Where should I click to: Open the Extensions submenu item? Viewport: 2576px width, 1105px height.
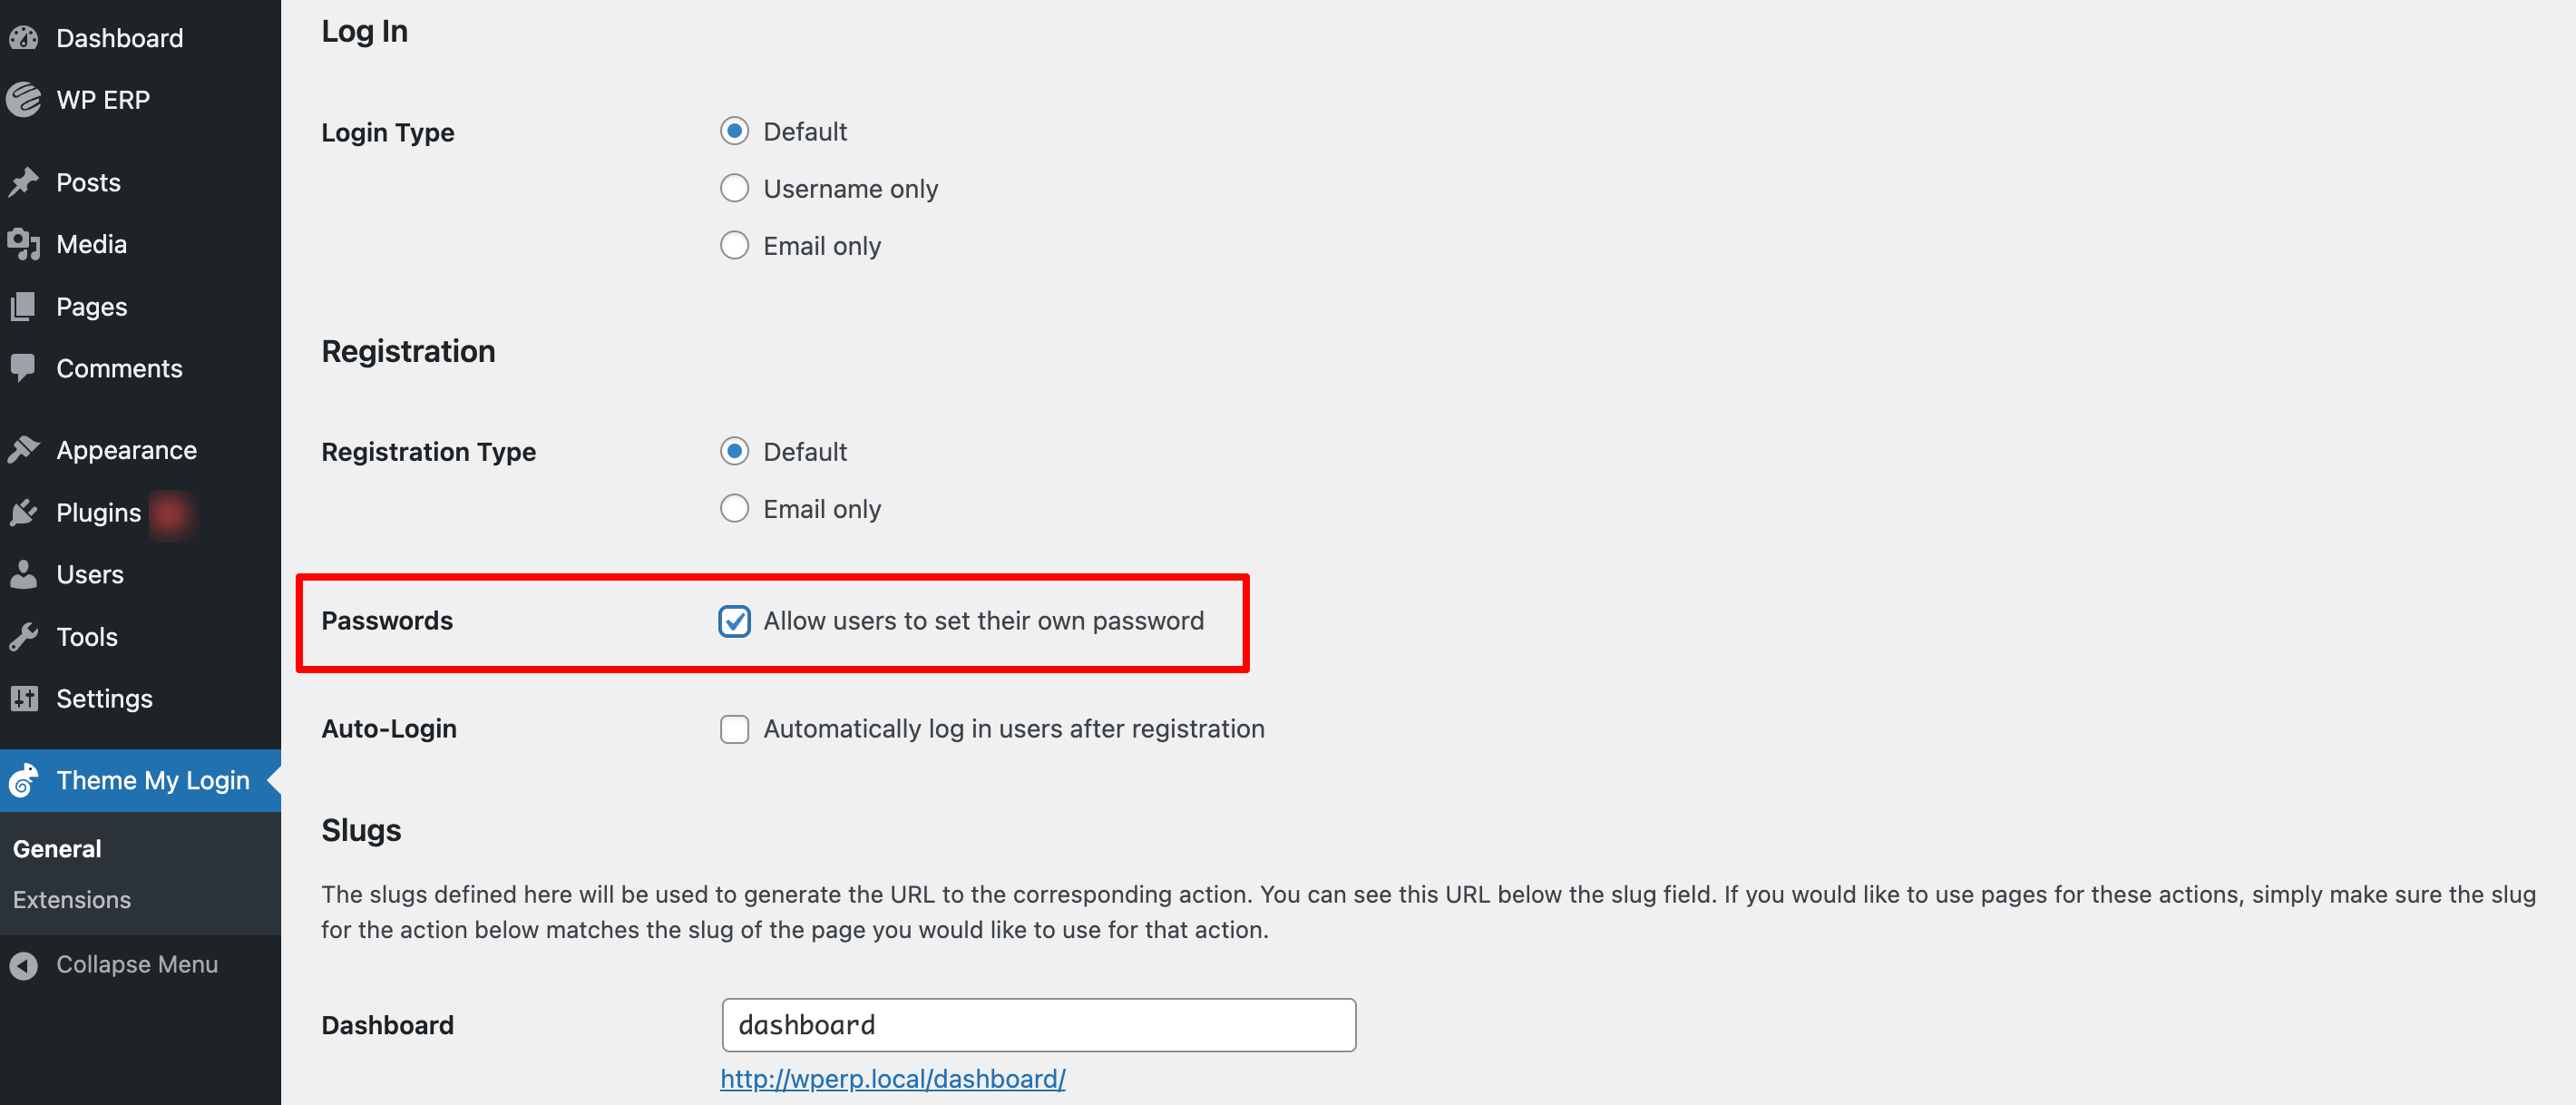(x=71, y=899)
